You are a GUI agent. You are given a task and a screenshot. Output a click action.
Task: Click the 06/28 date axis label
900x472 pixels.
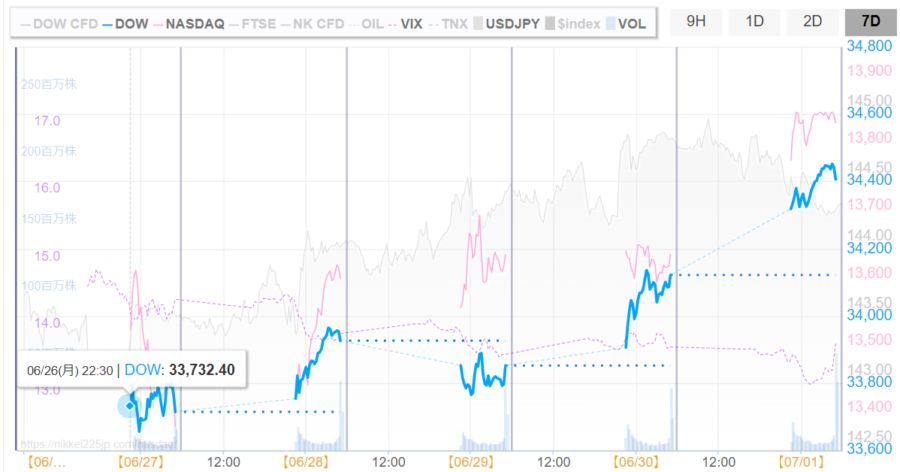click(306, 462)
